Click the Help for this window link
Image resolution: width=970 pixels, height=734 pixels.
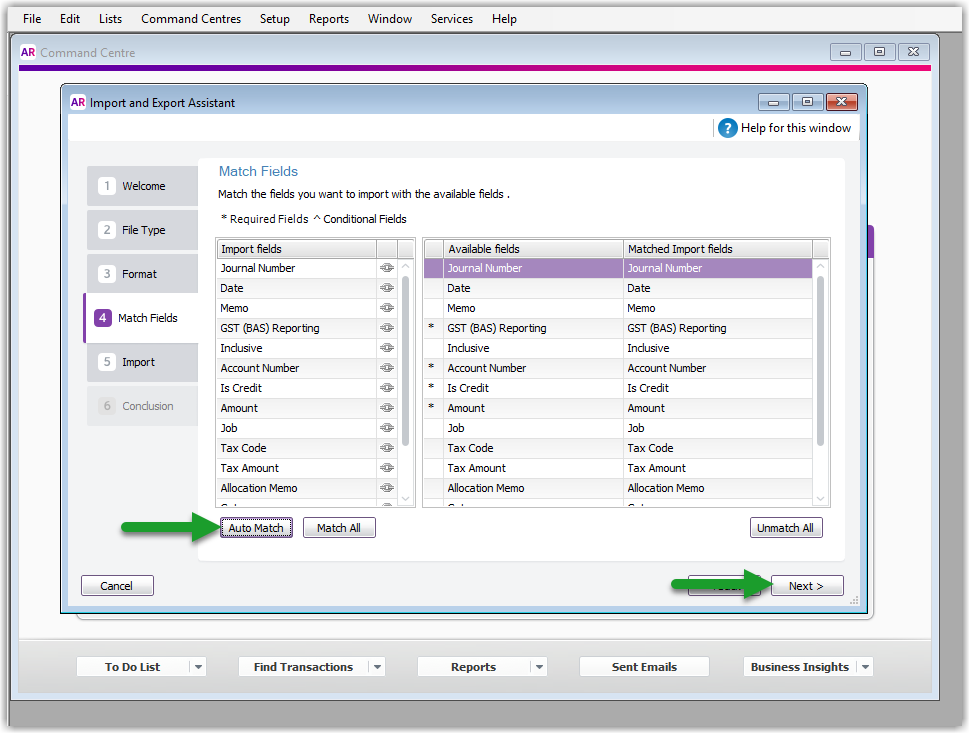pos(796,128)
